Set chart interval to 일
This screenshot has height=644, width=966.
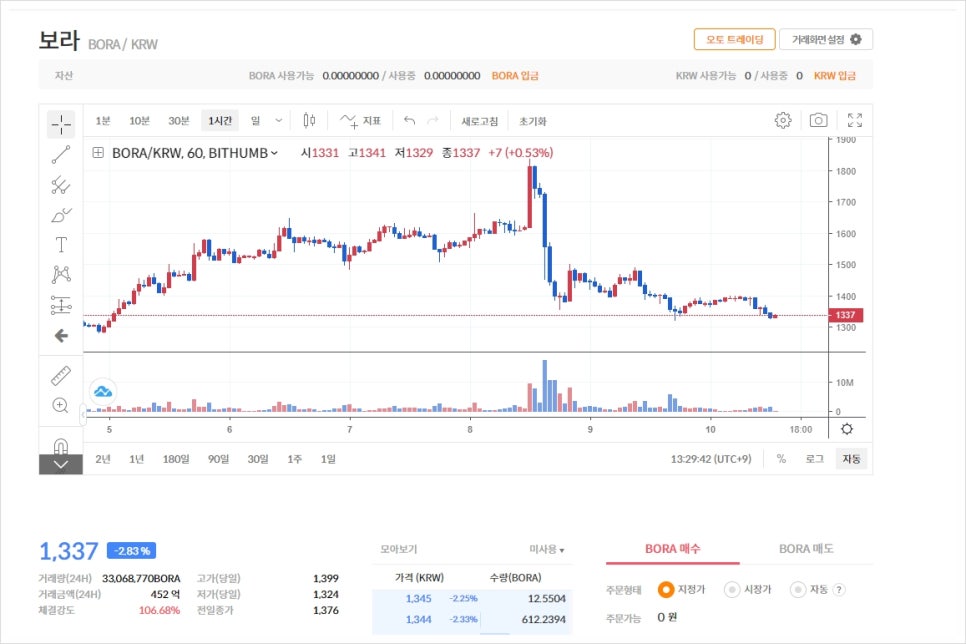255,121
